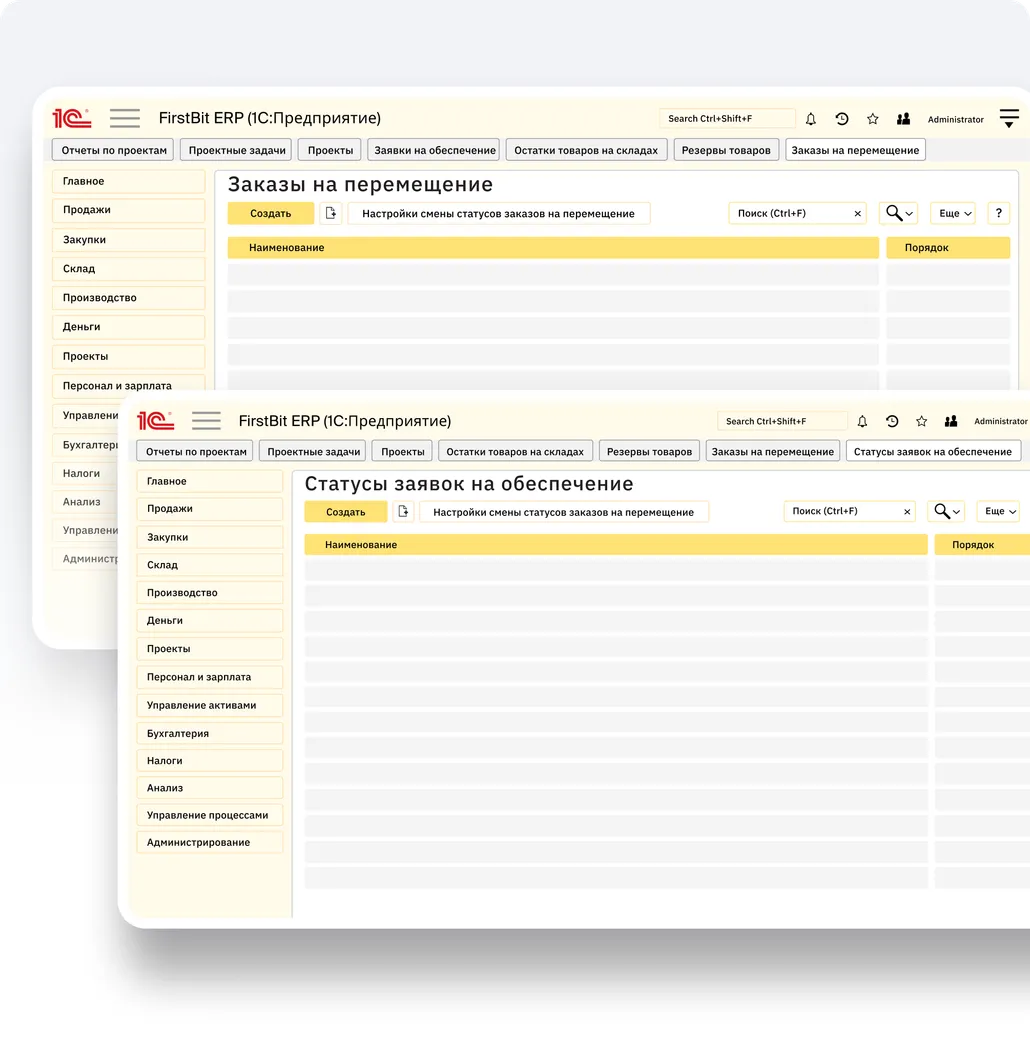Click the favorites star in front window header
The height and width of the screenshot is (1038, 1030).
point(921,422)
